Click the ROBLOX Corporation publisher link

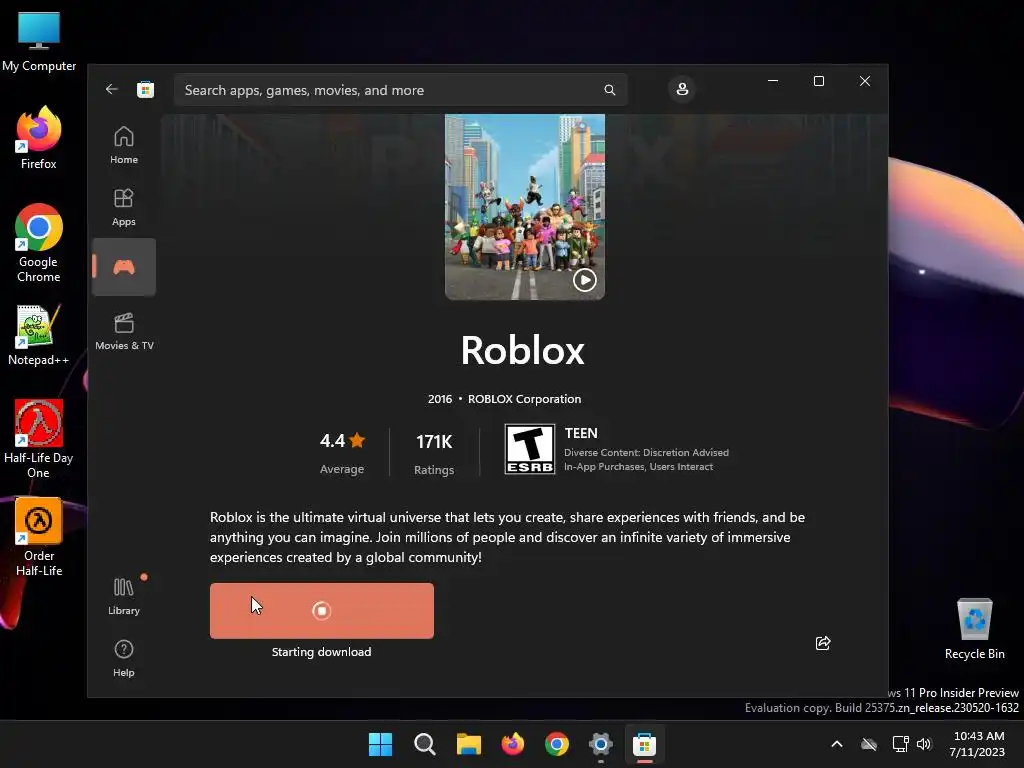click(524, 399)
